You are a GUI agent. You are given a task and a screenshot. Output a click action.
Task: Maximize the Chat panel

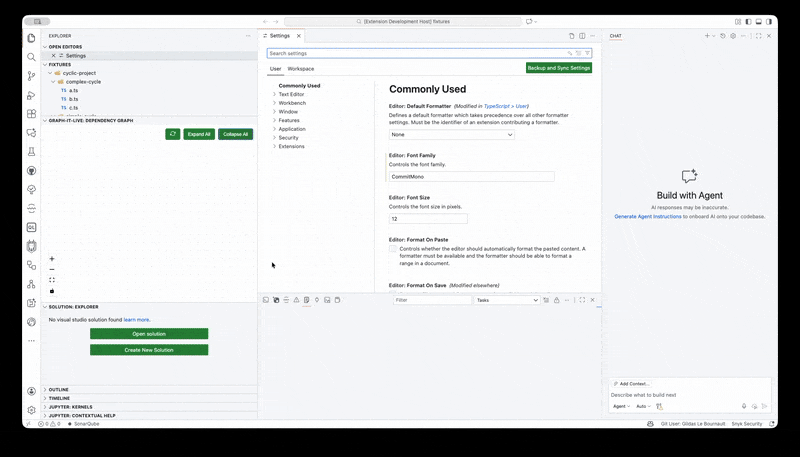pos(759,36)
